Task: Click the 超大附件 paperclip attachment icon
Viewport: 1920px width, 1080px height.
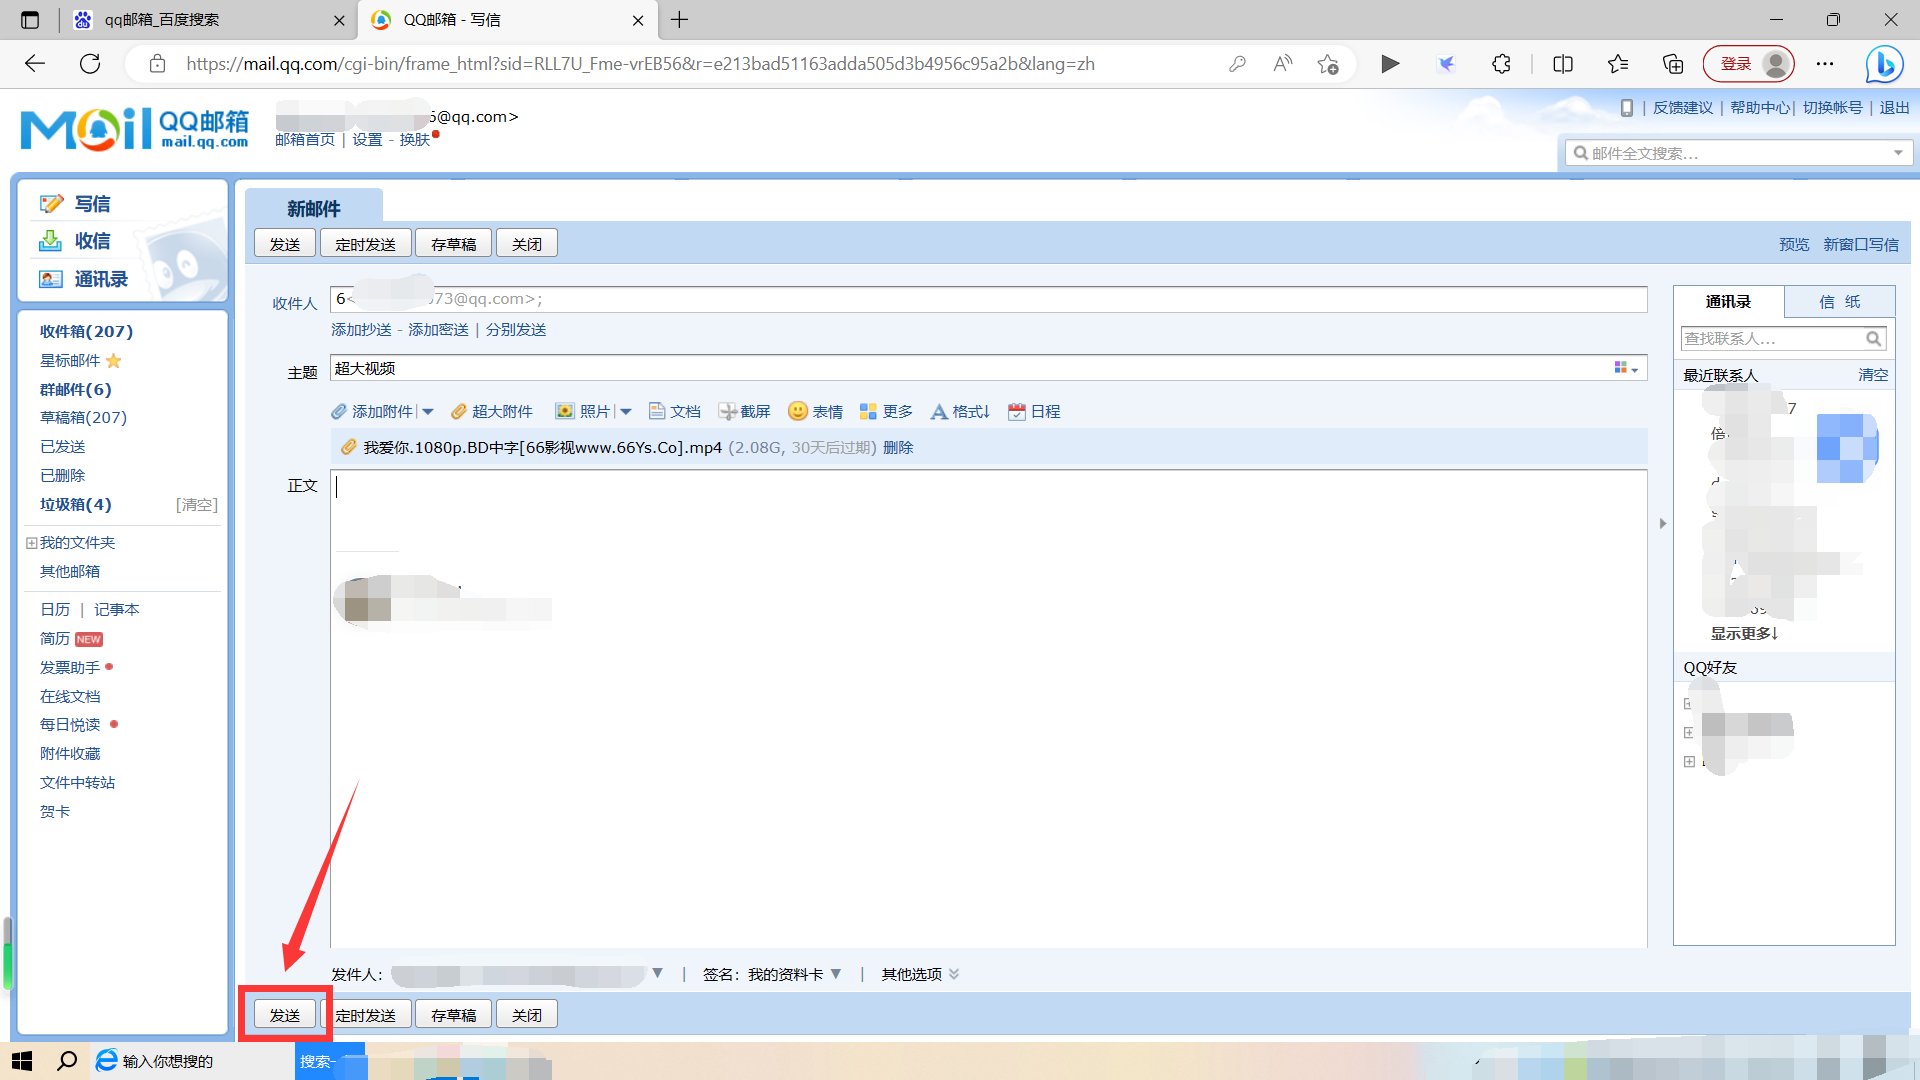Action: [x=459, y=411]
